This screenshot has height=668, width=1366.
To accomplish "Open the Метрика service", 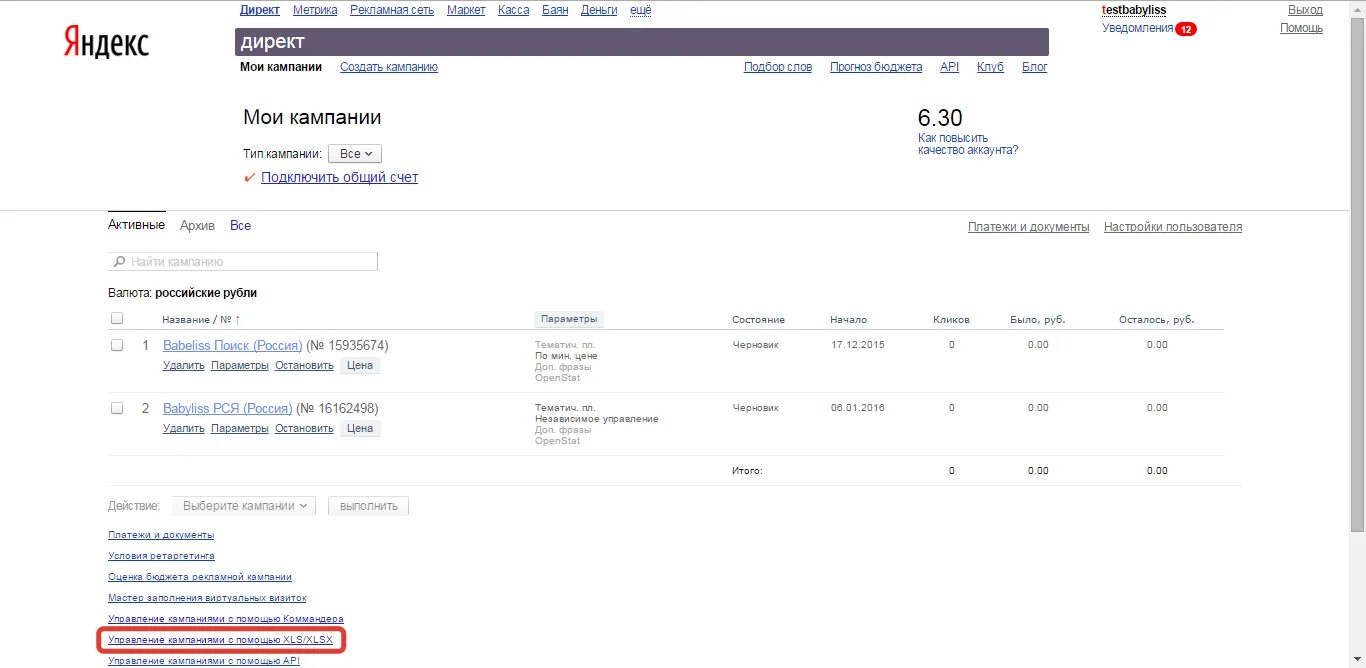I will pos(315,10).
